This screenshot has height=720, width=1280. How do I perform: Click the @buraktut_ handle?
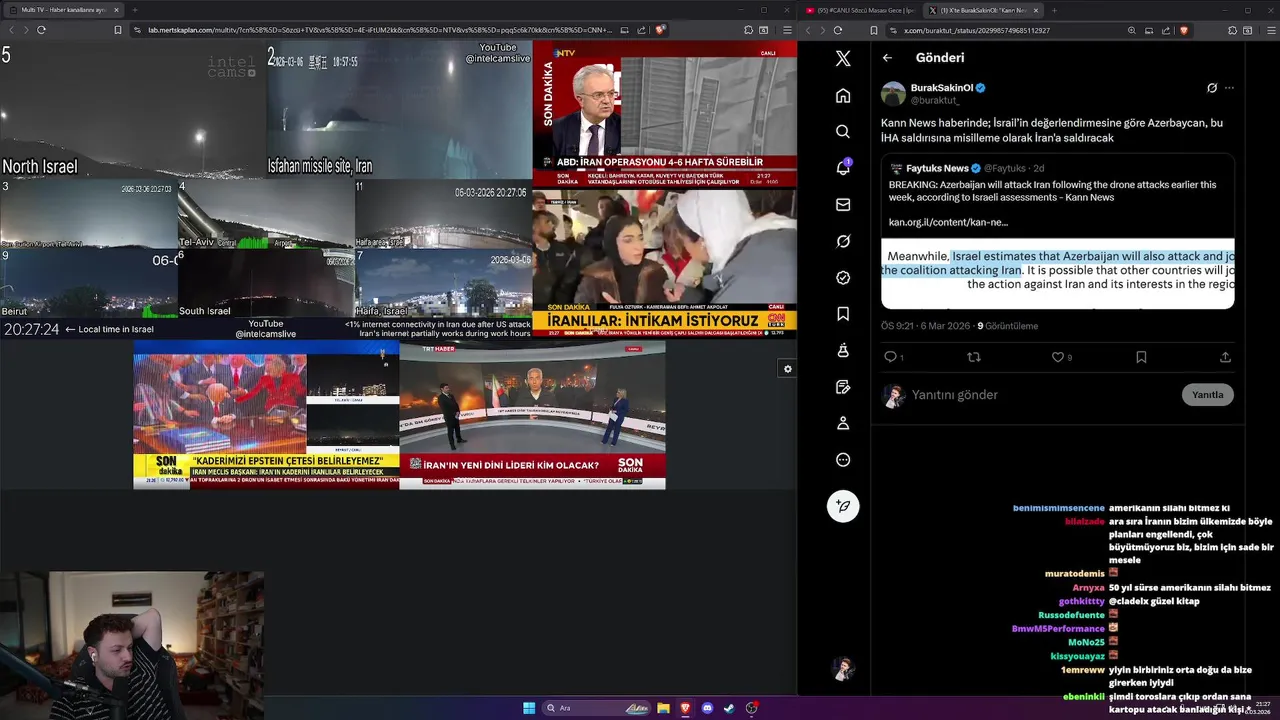tap(935, 100)
